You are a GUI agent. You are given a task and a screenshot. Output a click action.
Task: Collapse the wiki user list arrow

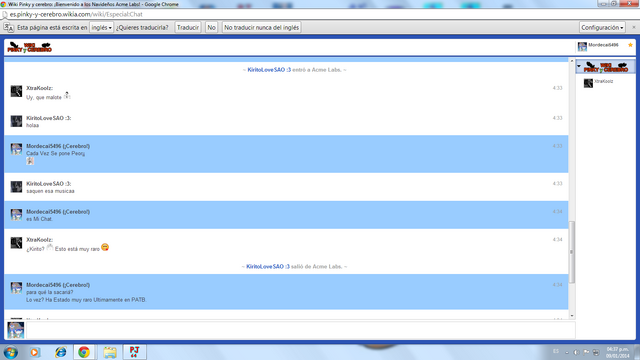click(x=579, y=66)
